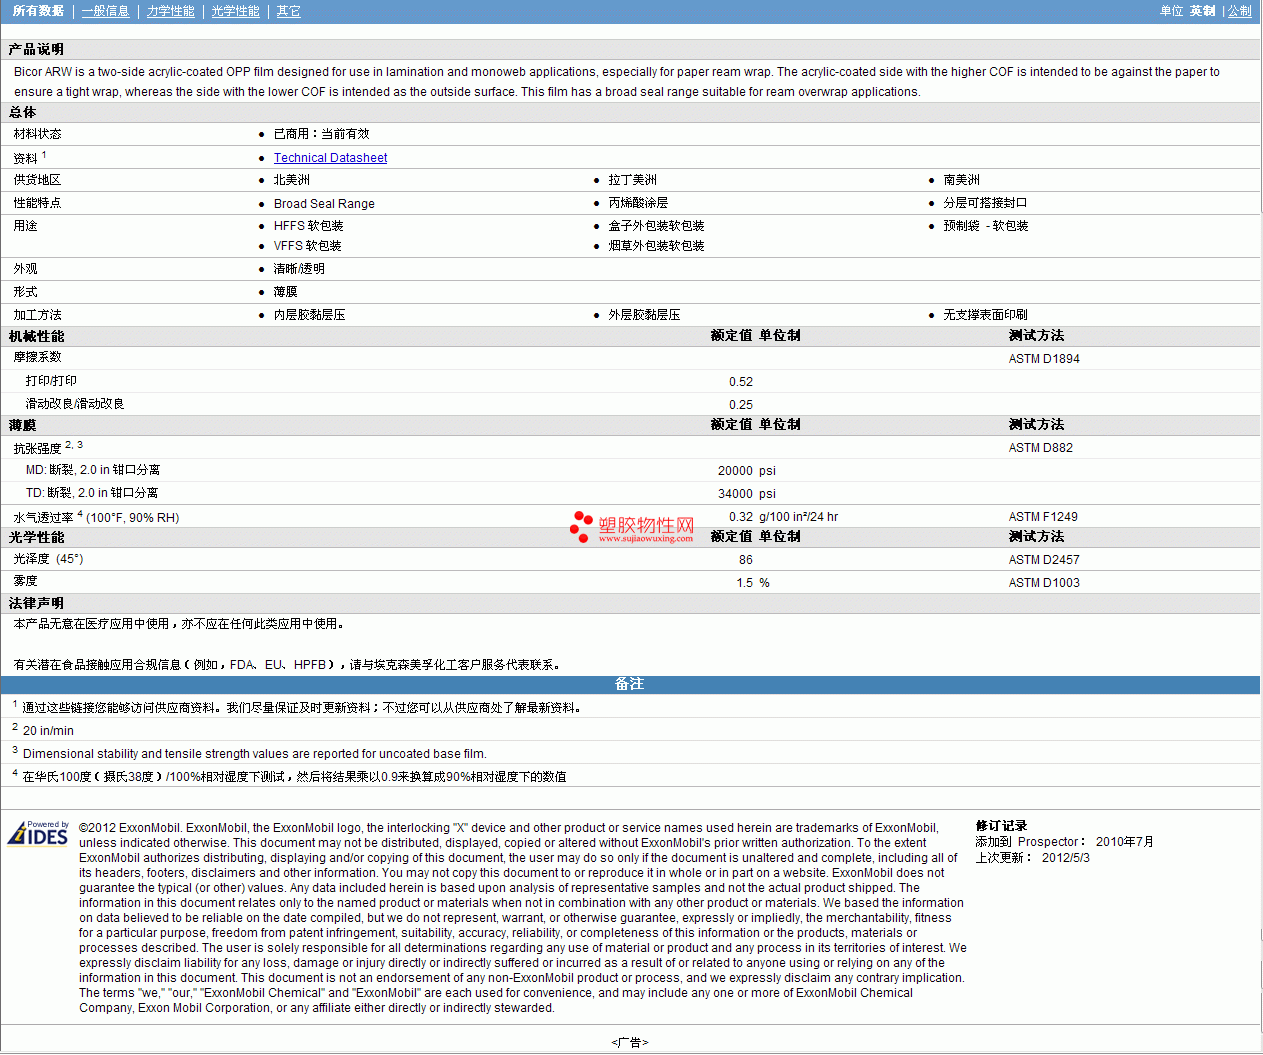Select the 光学性能 section header
The image size is (1263, 1055).
[x=36, y=538]
